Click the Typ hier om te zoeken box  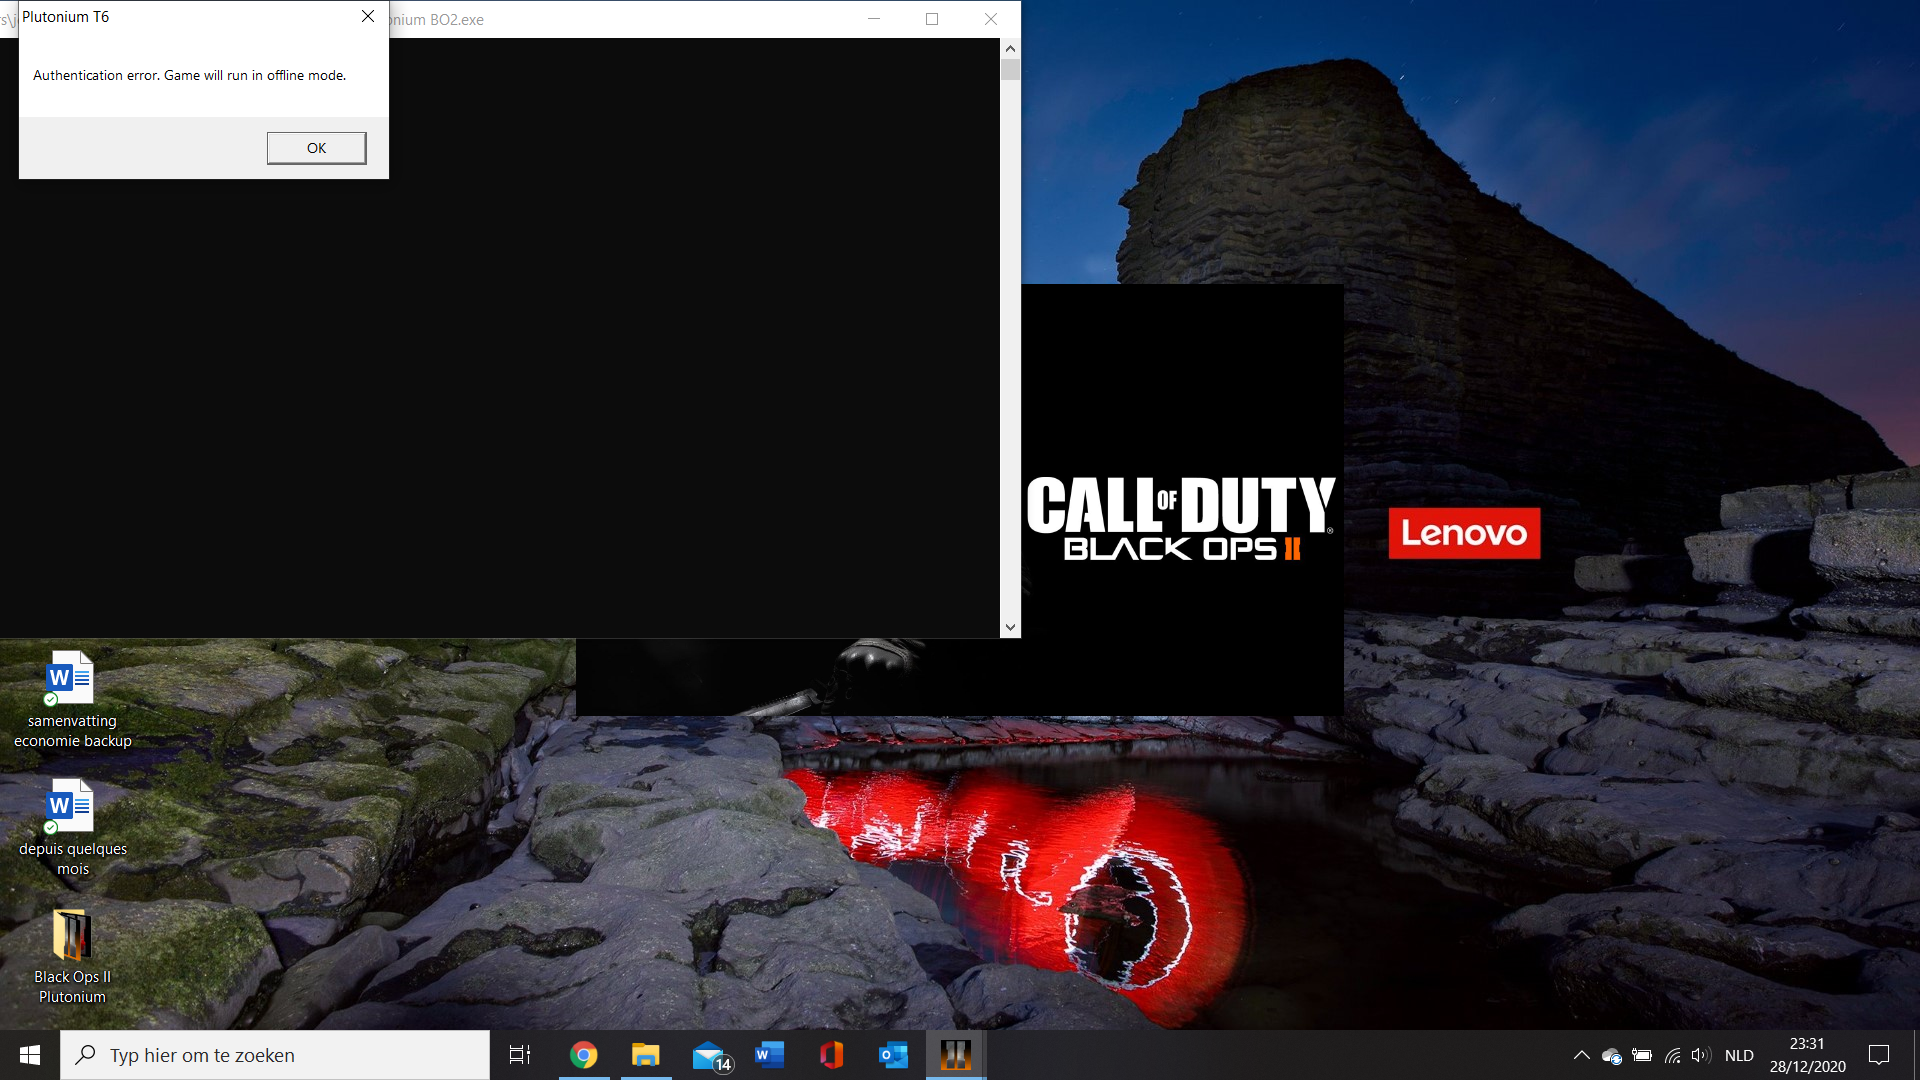[275, 1055]
